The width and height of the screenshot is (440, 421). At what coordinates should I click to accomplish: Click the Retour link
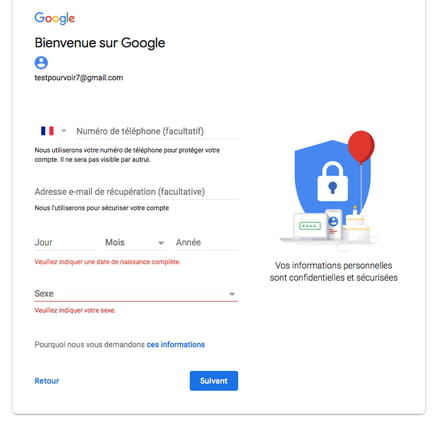47,381
